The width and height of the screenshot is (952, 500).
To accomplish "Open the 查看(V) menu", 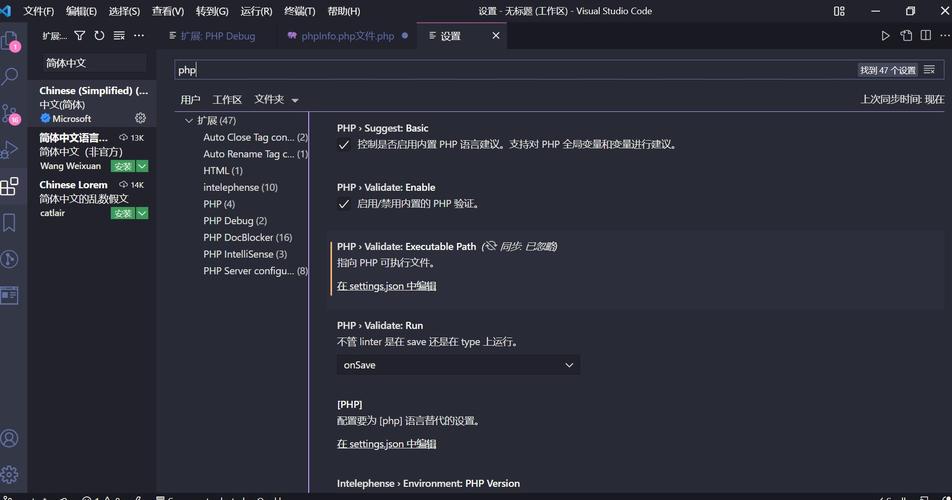I will (168, 11).
